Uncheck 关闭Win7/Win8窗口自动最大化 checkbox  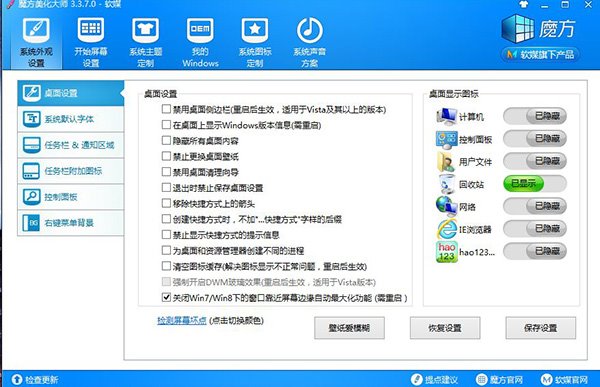tap(166, 297)
